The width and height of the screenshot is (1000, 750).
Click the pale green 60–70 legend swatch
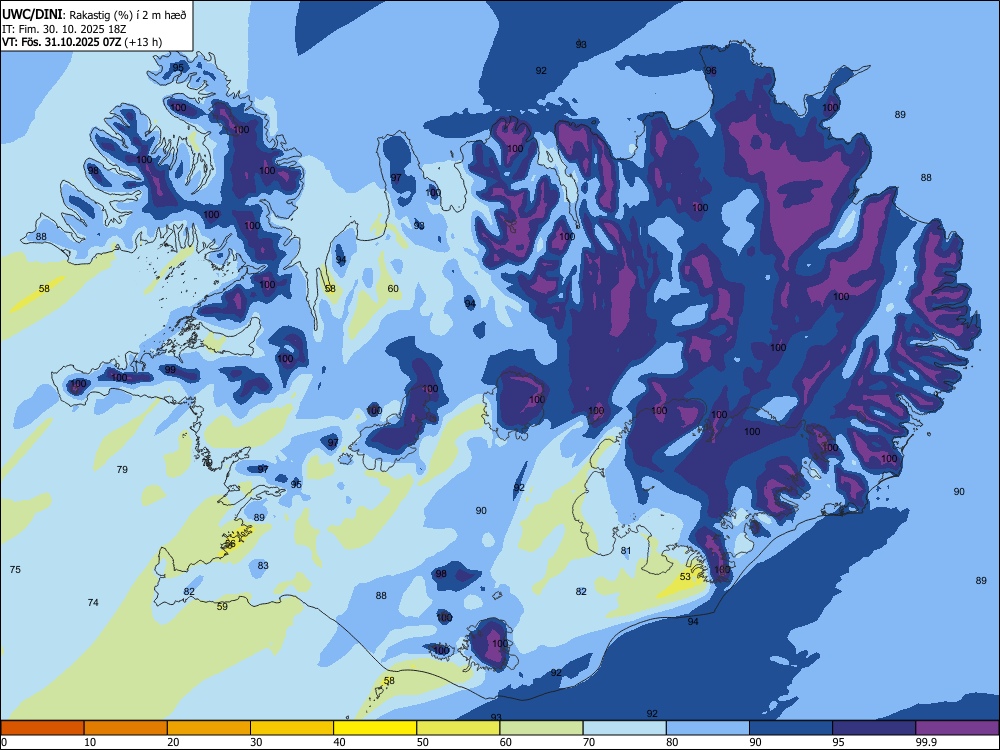coord(541,728)
